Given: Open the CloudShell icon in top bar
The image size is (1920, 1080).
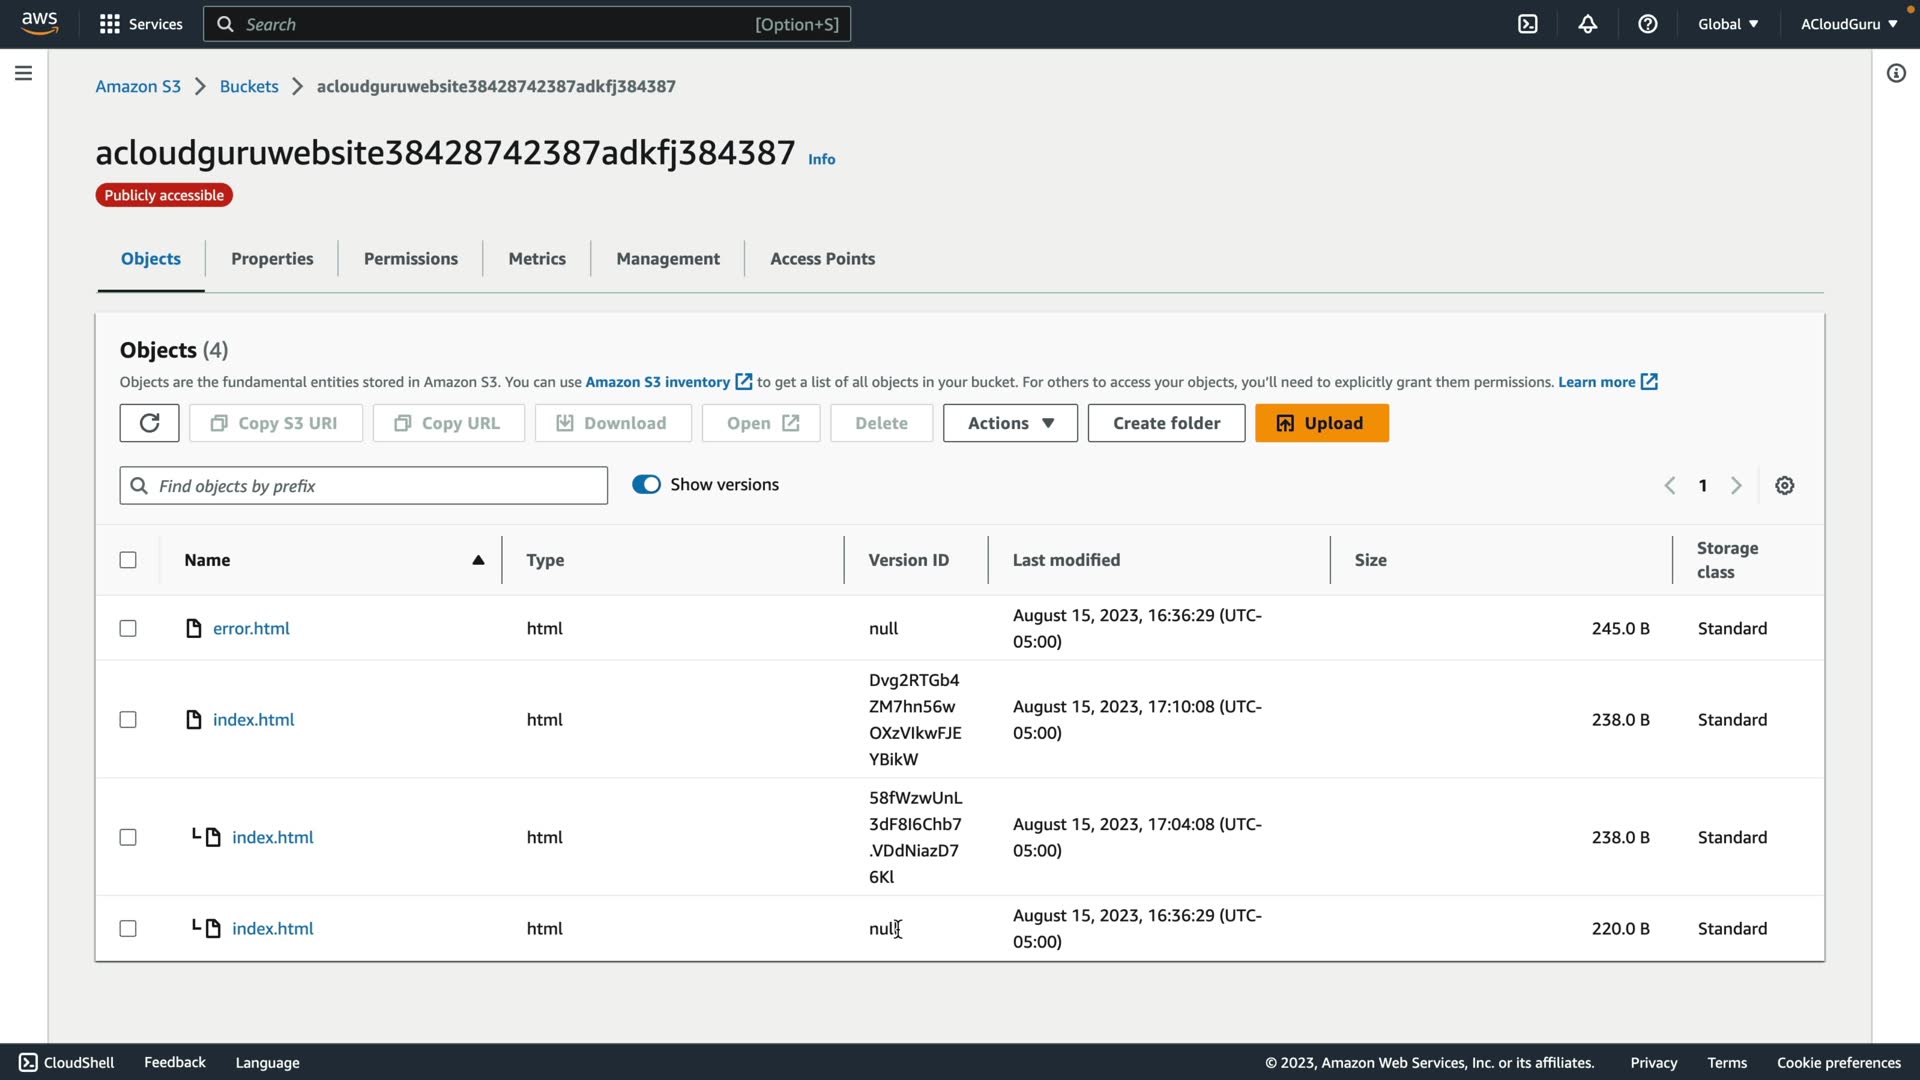Looking at the screenshot, I should pos(1527,24).
